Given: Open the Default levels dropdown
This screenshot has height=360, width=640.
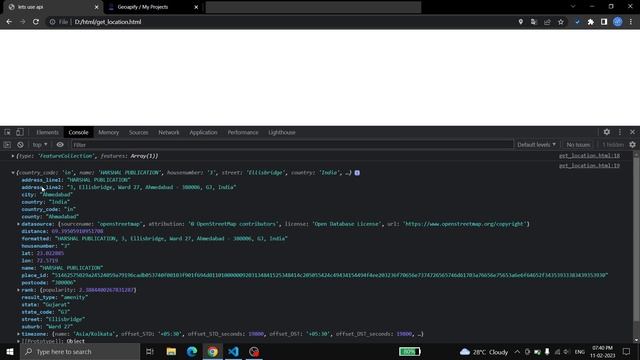Looking at the screenshot, I should [x=536, y=144].
